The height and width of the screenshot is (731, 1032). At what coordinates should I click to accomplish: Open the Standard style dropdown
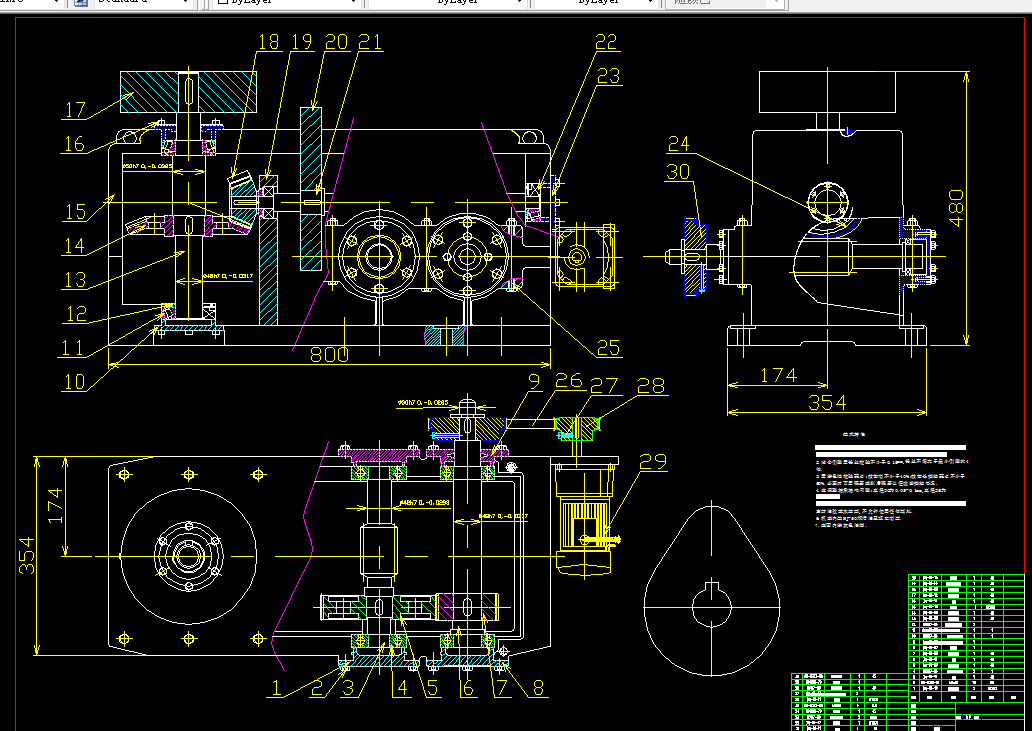143,2
